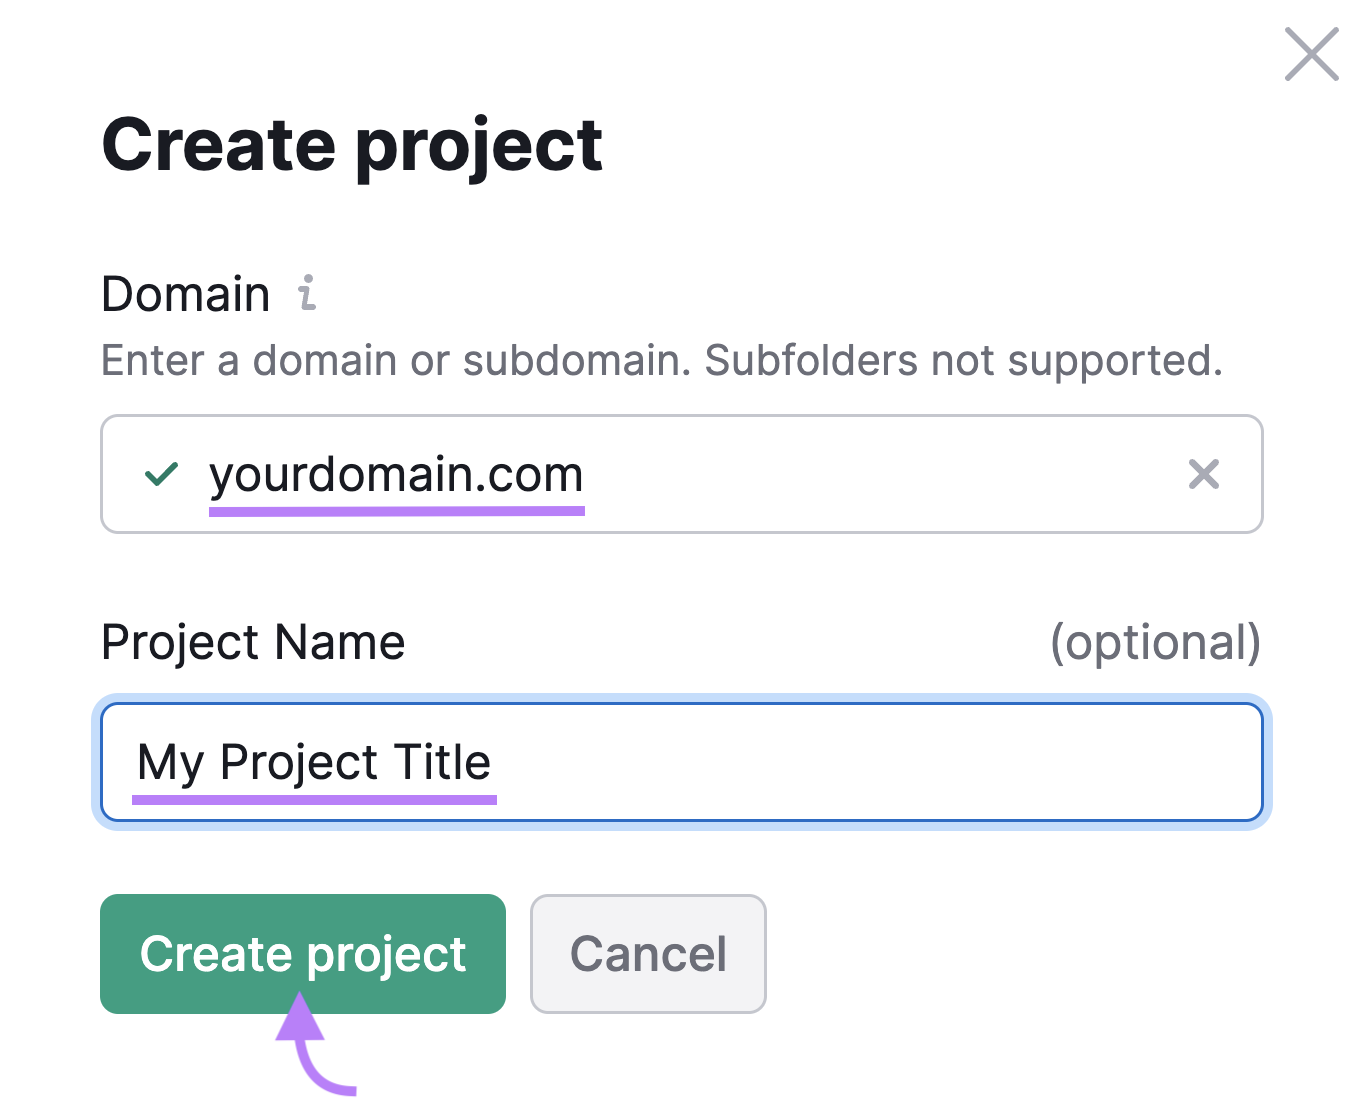
Task: Click the green Create project button
Action: [302, 954]
